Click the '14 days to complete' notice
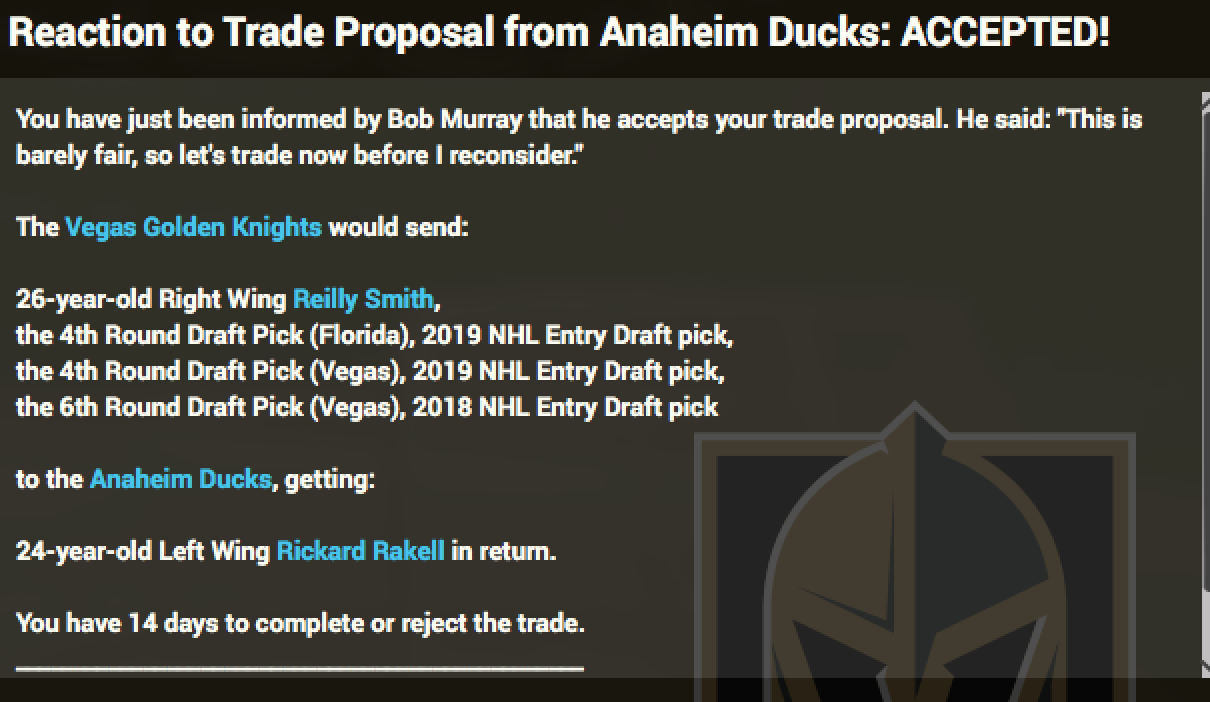 [x=300, y=623]
